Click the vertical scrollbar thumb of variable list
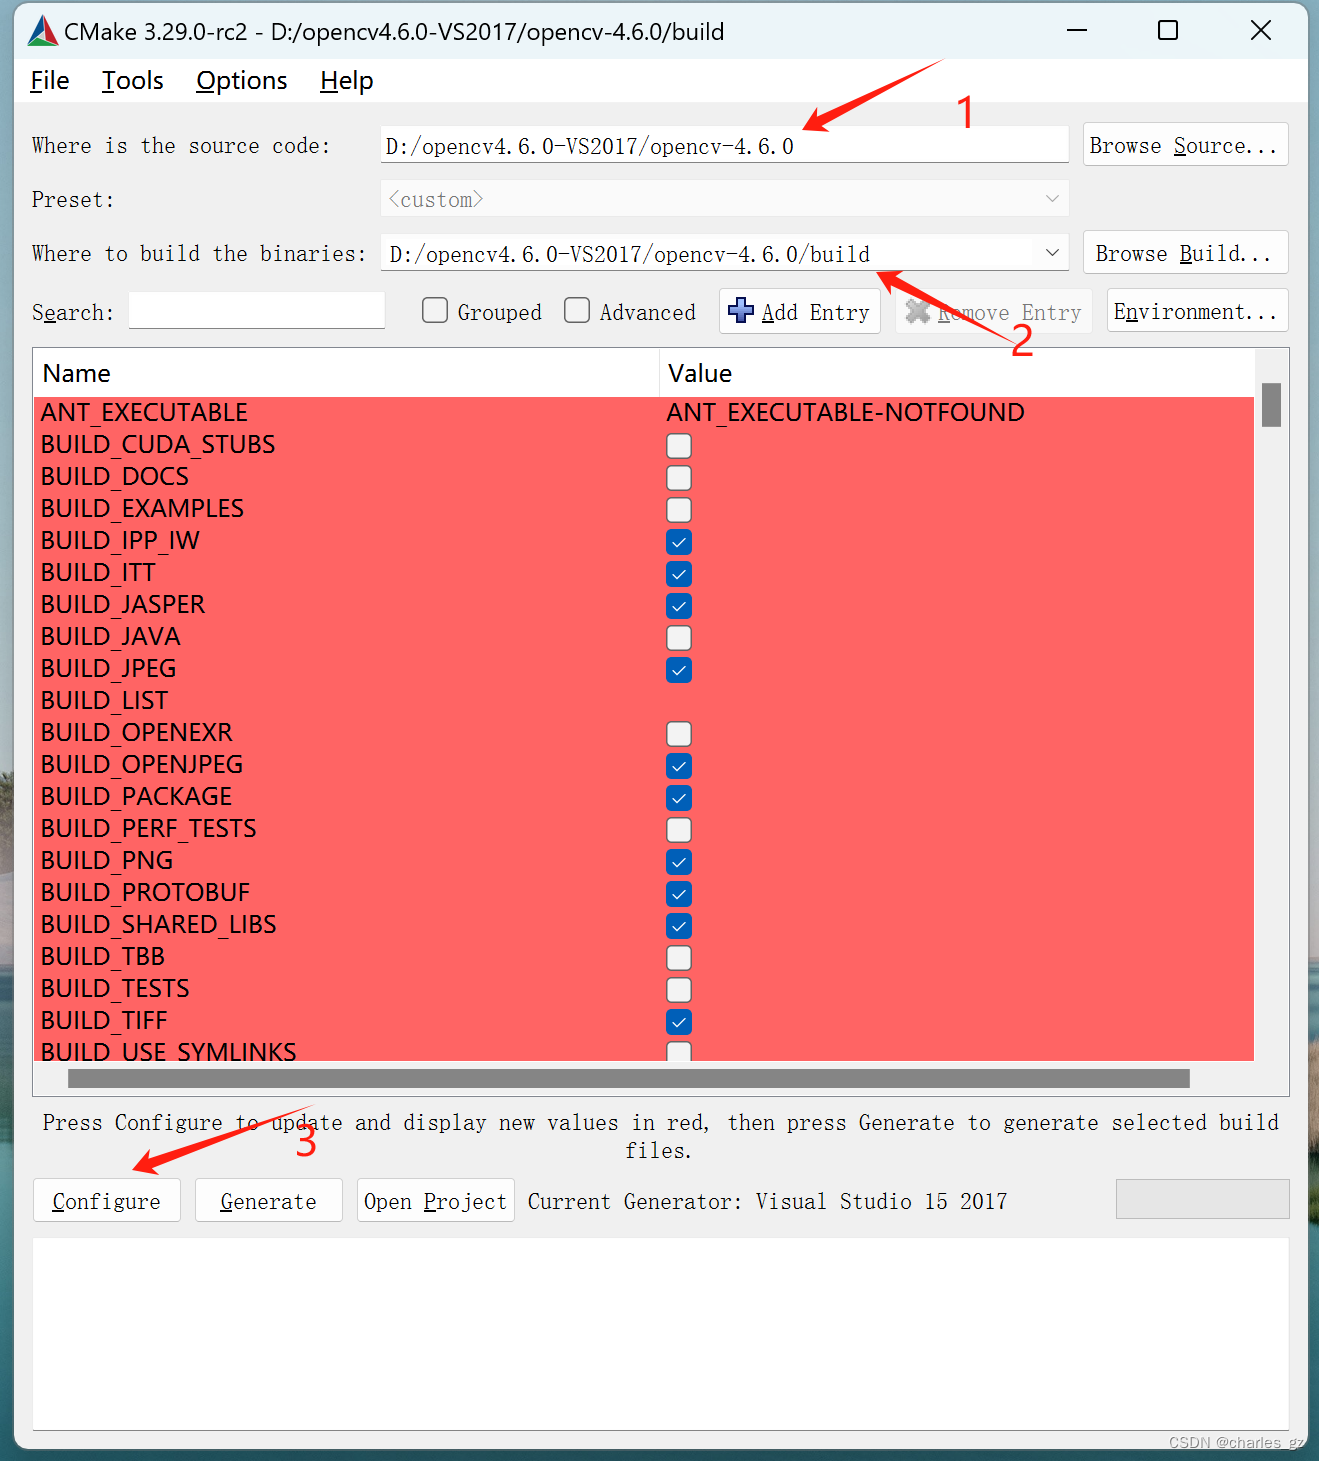The width and height of the screenshot is (1319, 1461). [x=1271, y=405]
